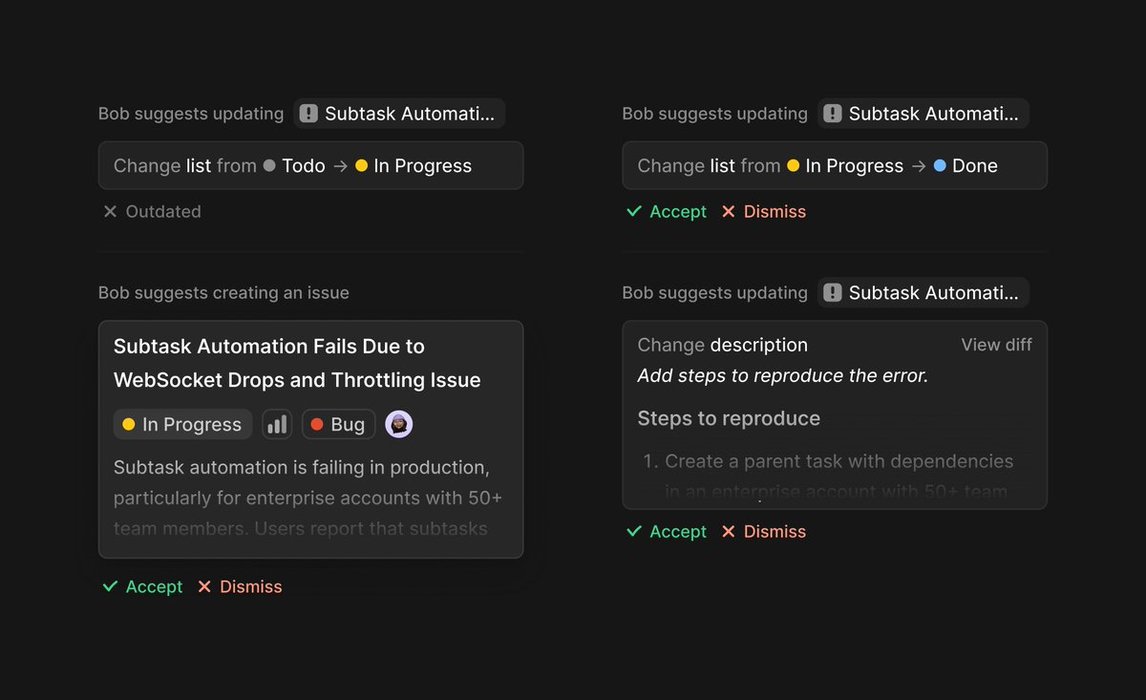Screen dimensions: 1146x700
Task: Click the blue Done status dot
Action: coord(940,166)
